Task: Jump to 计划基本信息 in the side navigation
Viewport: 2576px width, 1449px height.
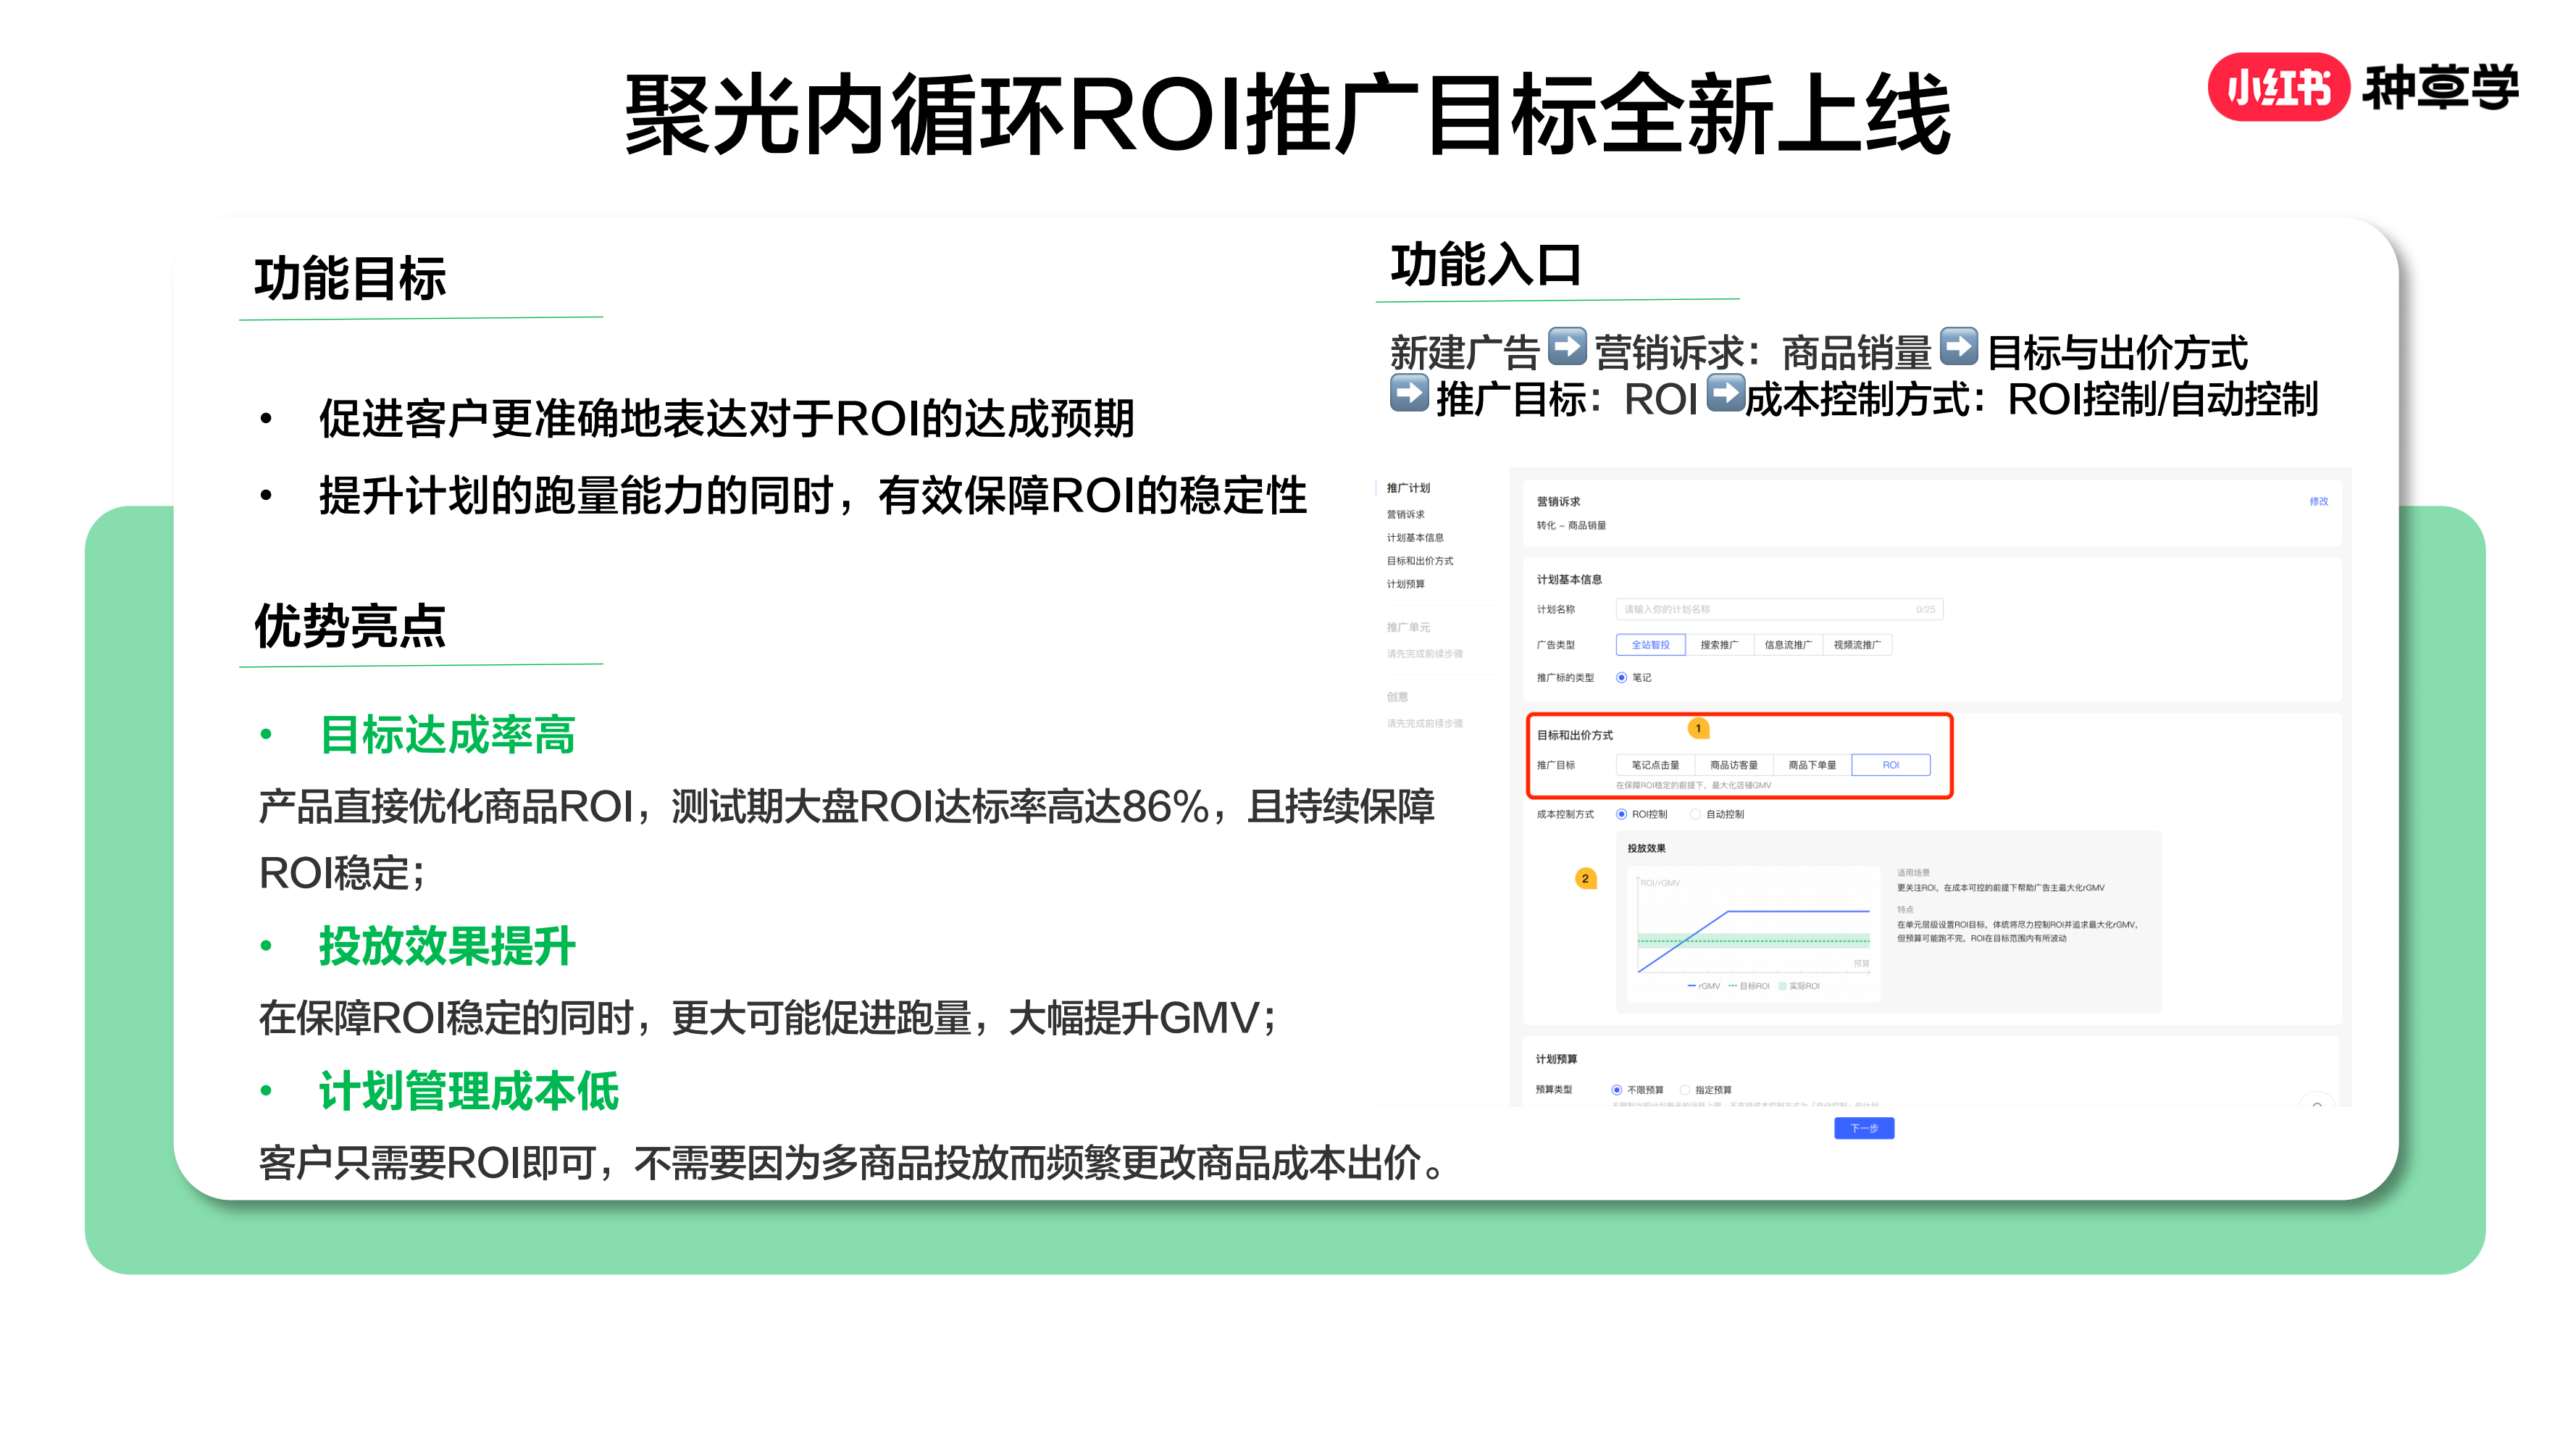Action: 1414,538
